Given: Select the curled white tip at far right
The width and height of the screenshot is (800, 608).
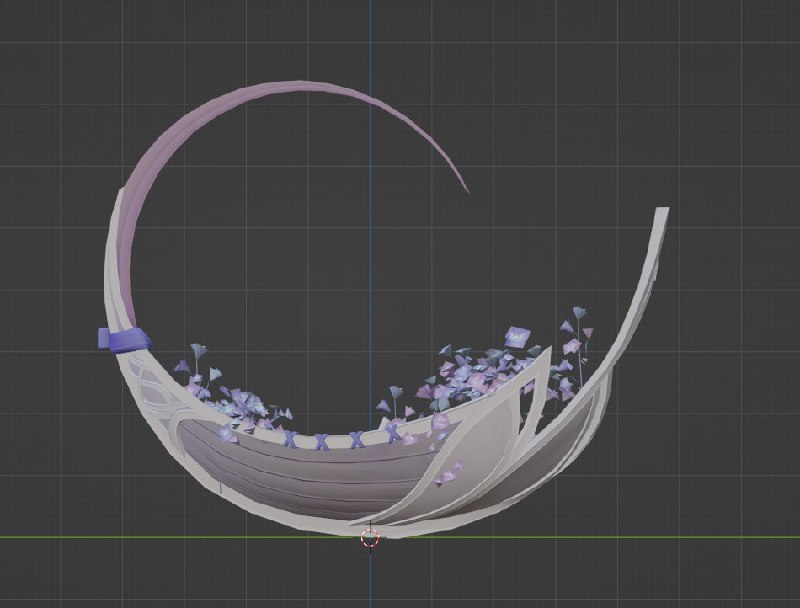Looking at the screenshot, I should tap(660, 210).
